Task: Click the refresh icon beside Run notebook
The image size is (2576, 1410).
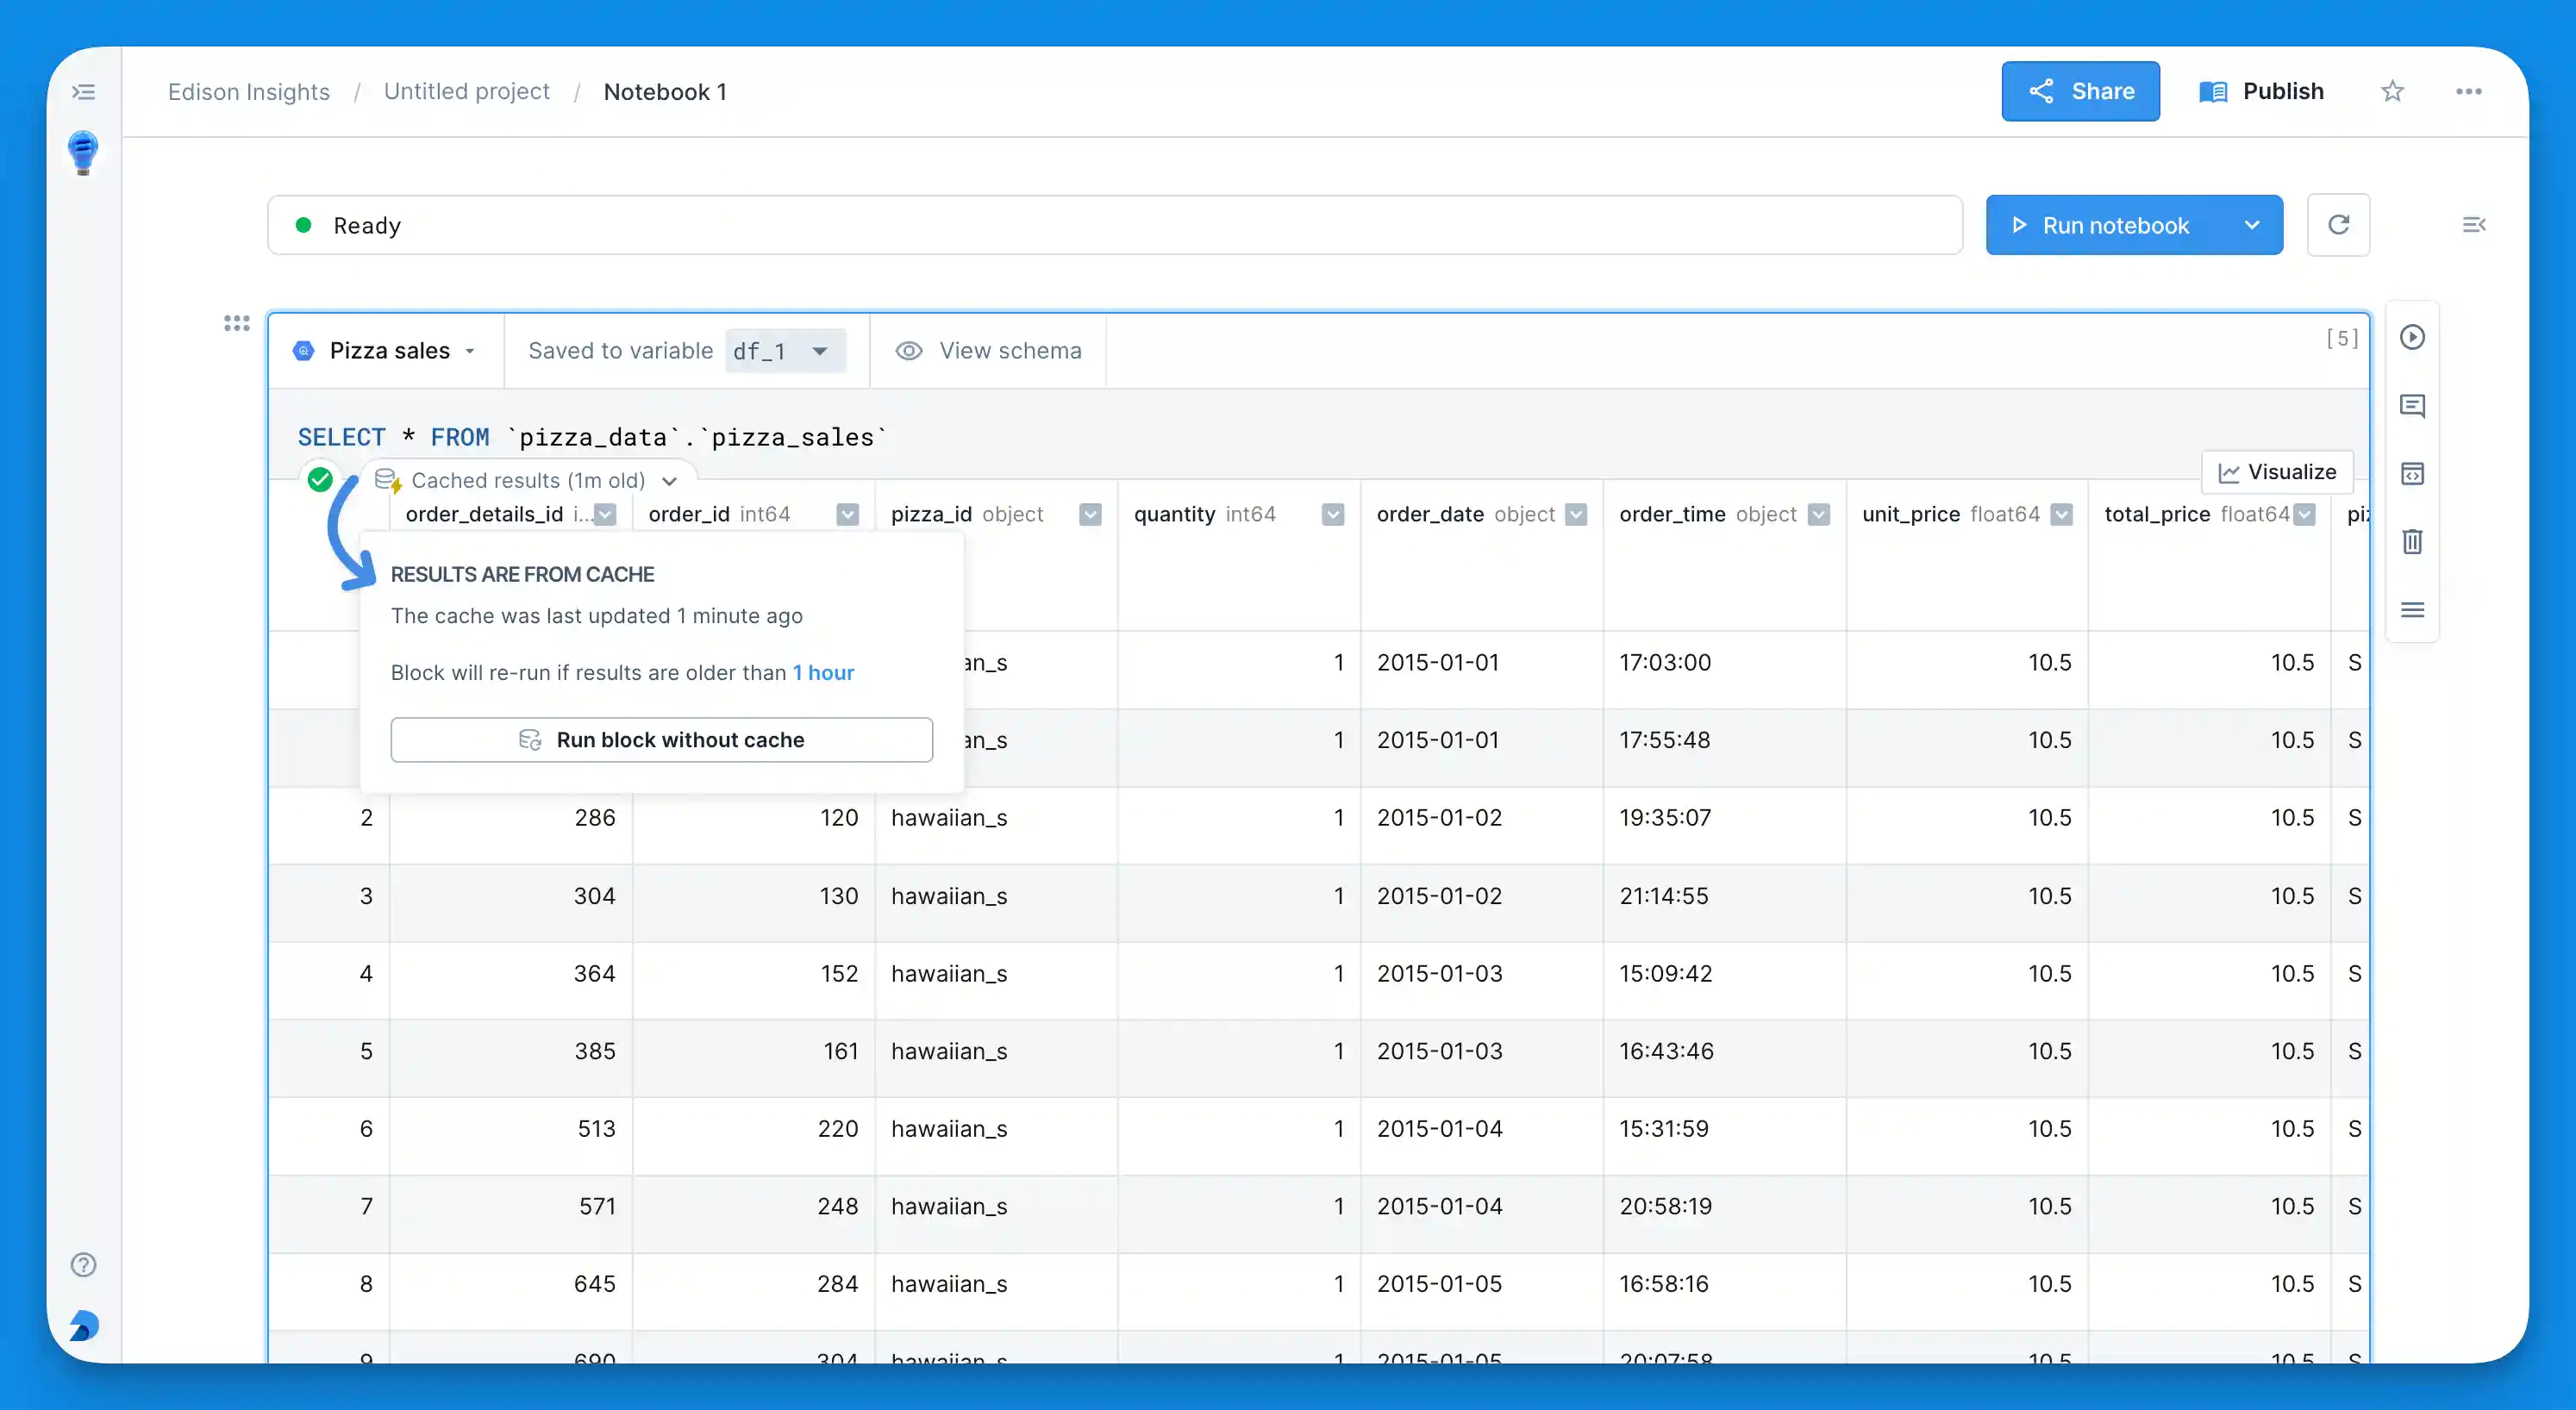Action: tap(2338, 225)
